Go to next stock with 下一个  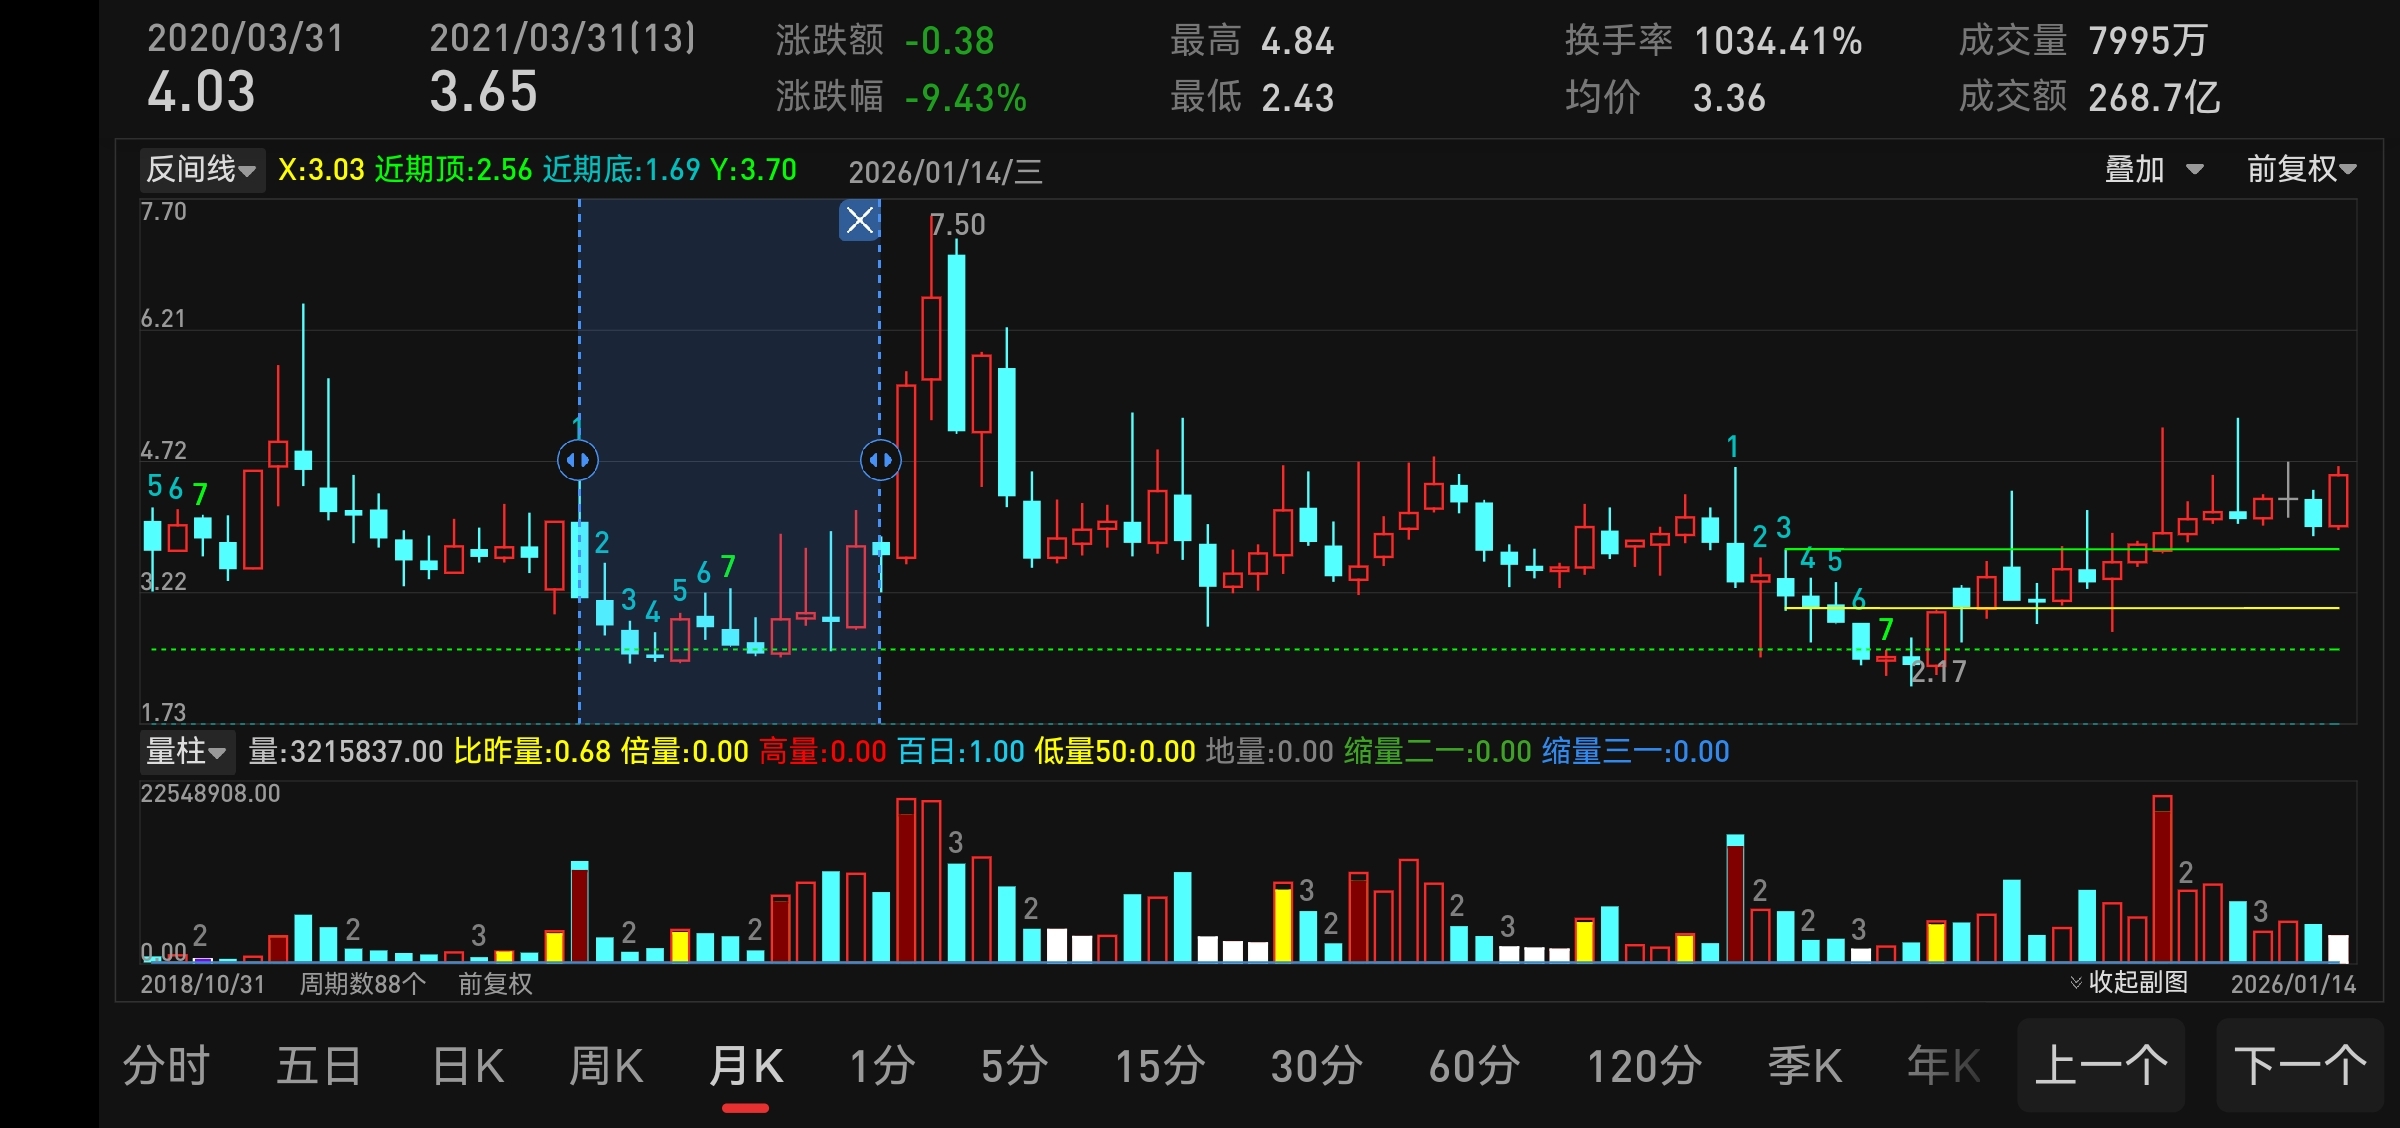click(x=2300, y=1065)
